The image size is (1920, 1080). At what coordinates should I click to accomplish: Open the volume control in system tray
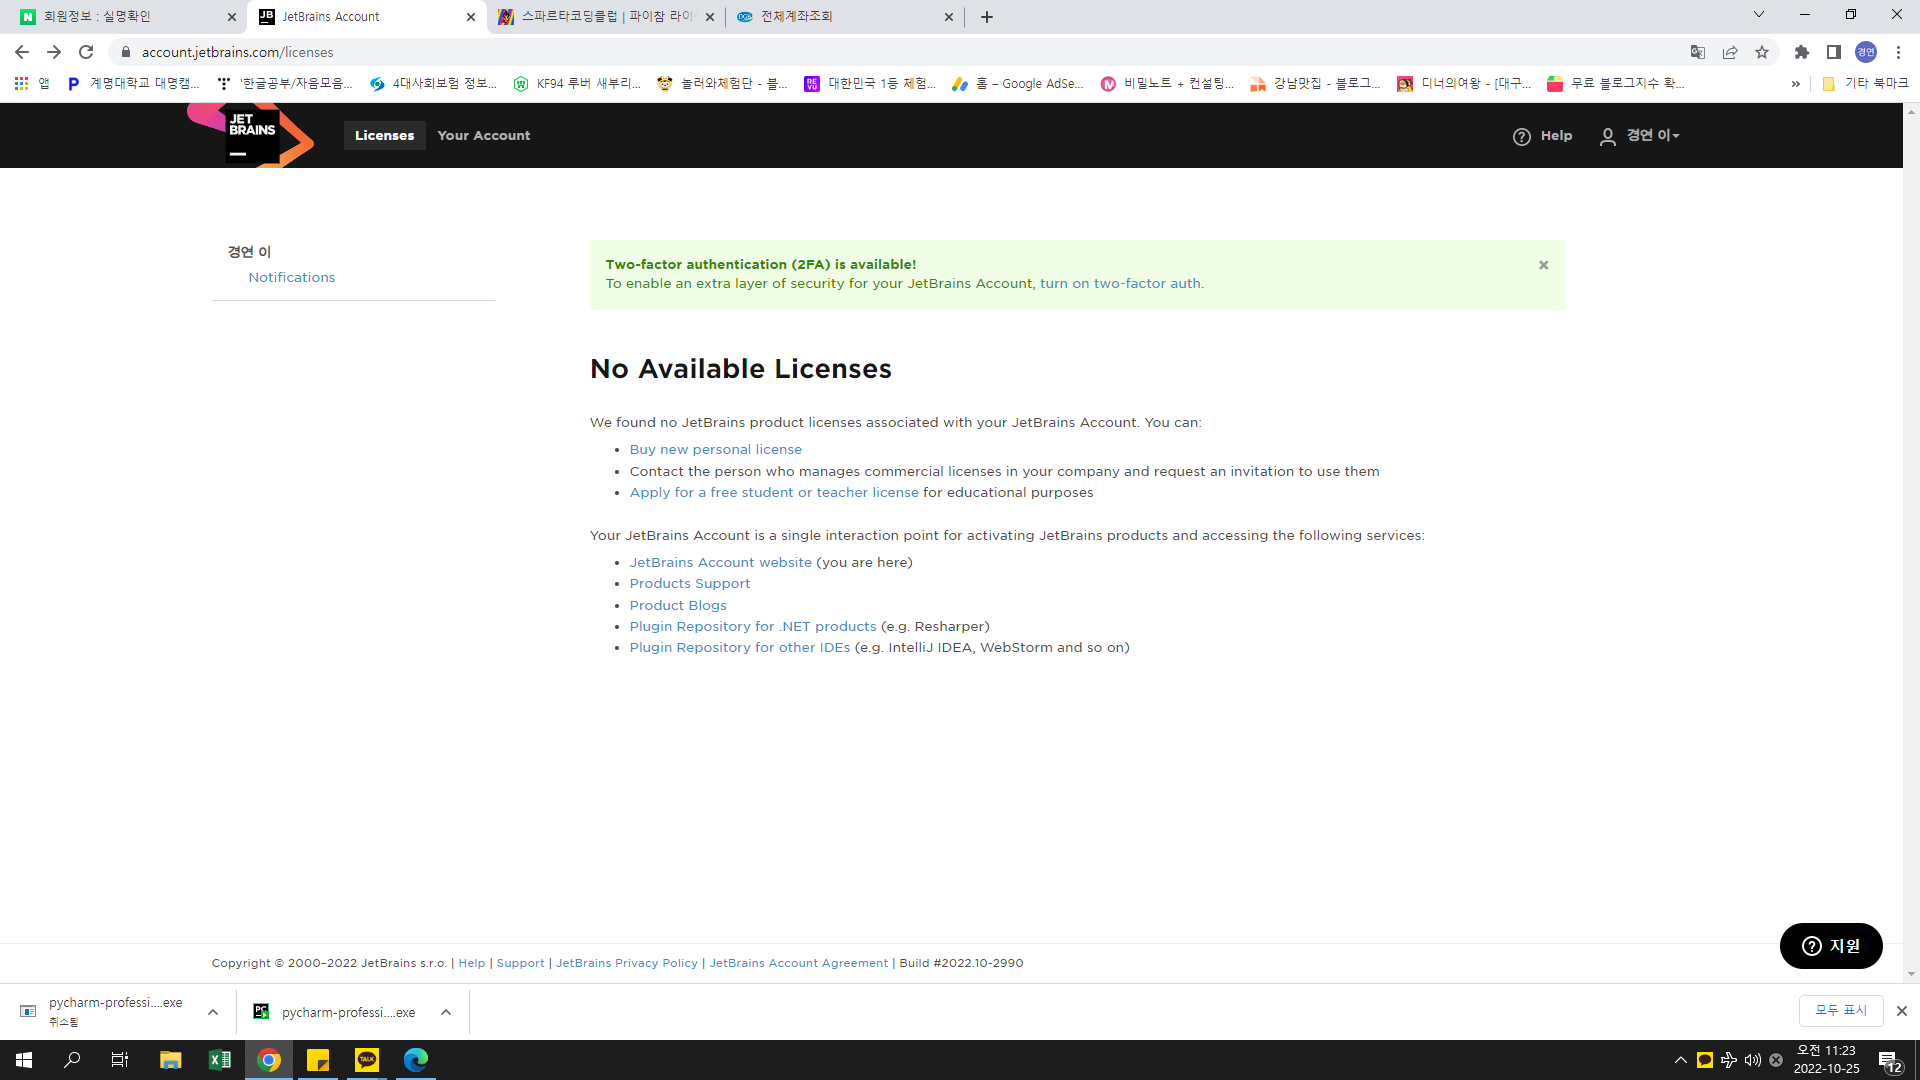tap(1752, 1060)
